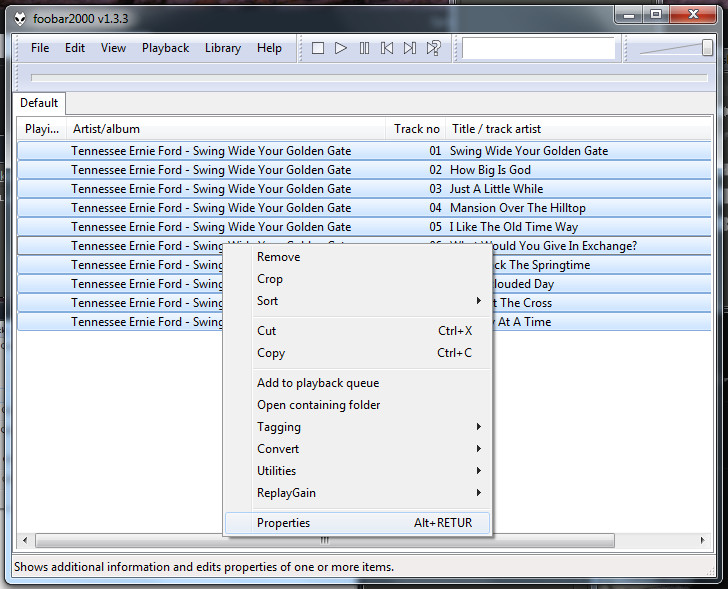Choose Remove from the context menu
This screenshot has height=589, width=728.
(x=358, y=257)
